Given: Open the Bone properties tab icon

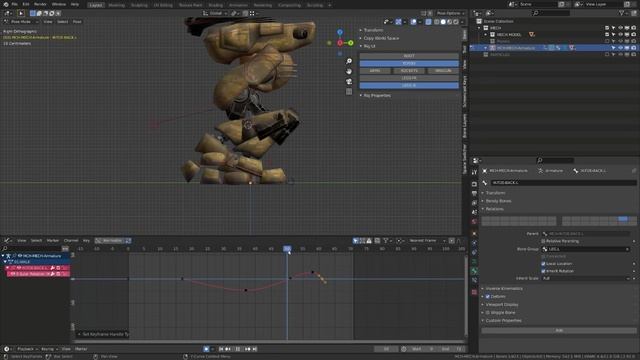Looking at the screenshot, I should click(474, 271).
